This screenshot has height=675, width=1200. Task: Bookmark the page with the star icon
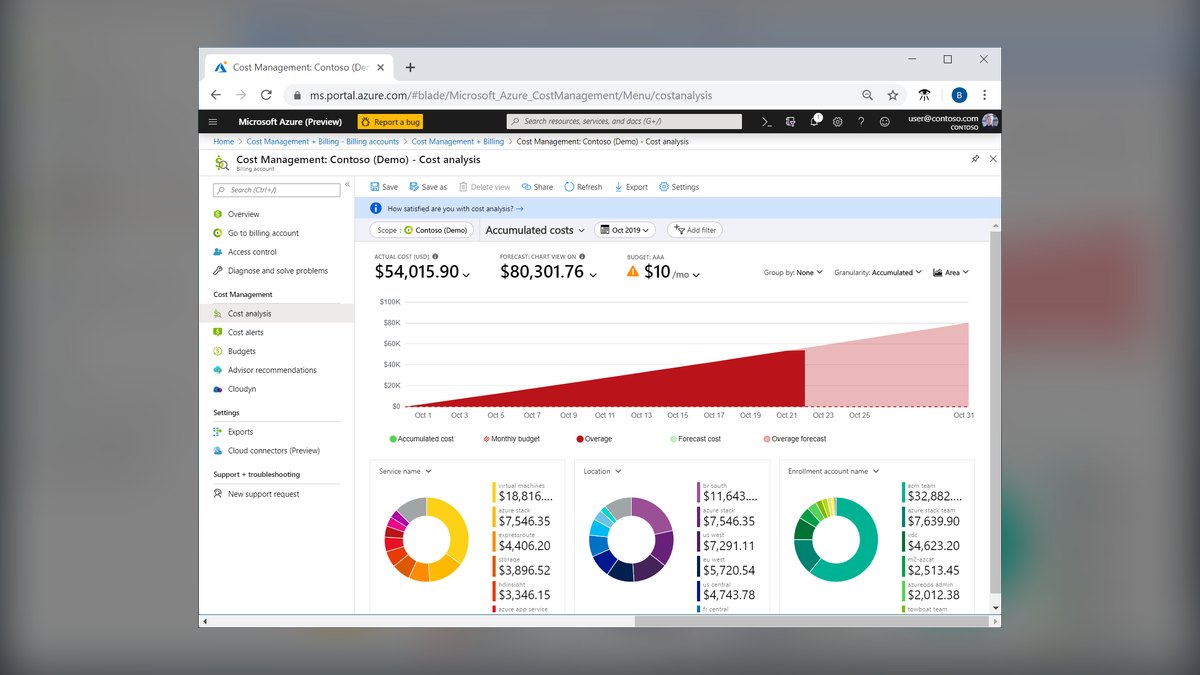click(893, 95)
